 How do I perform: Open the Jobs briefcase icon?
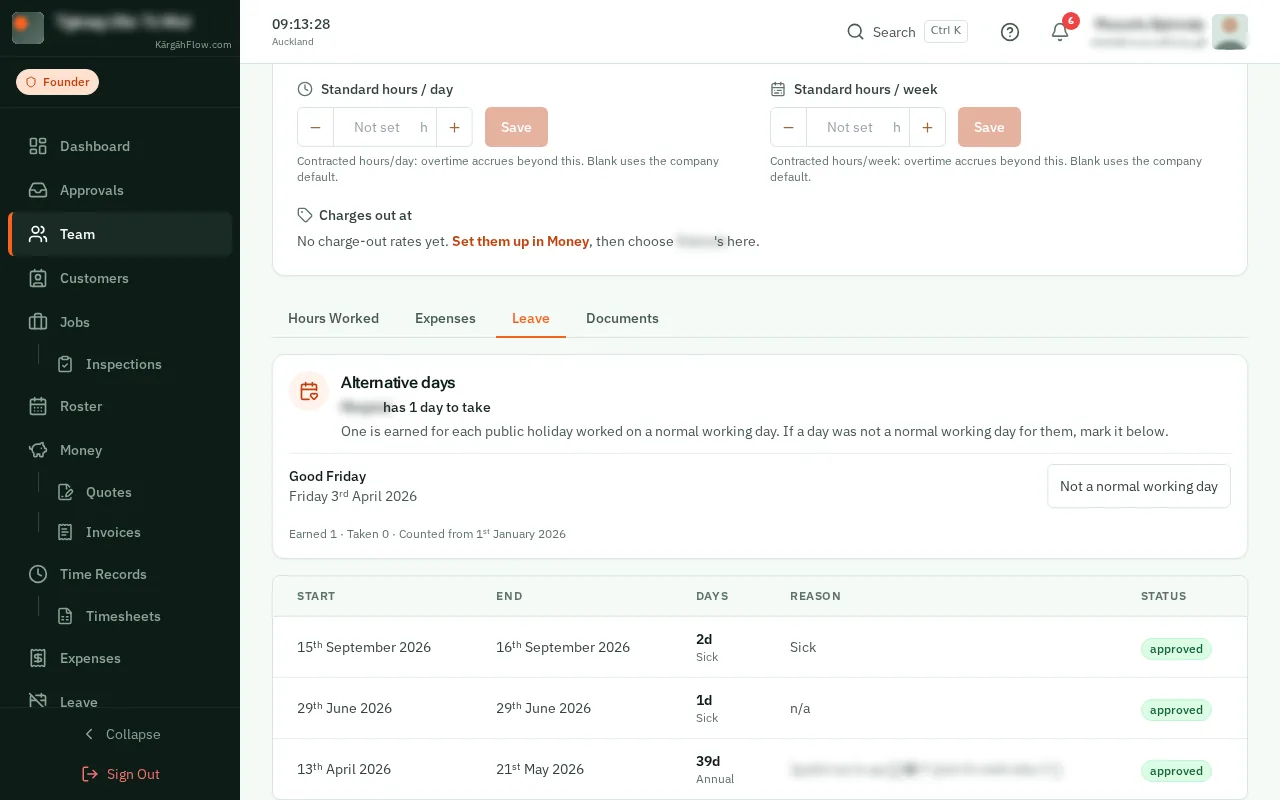[38, 322]
